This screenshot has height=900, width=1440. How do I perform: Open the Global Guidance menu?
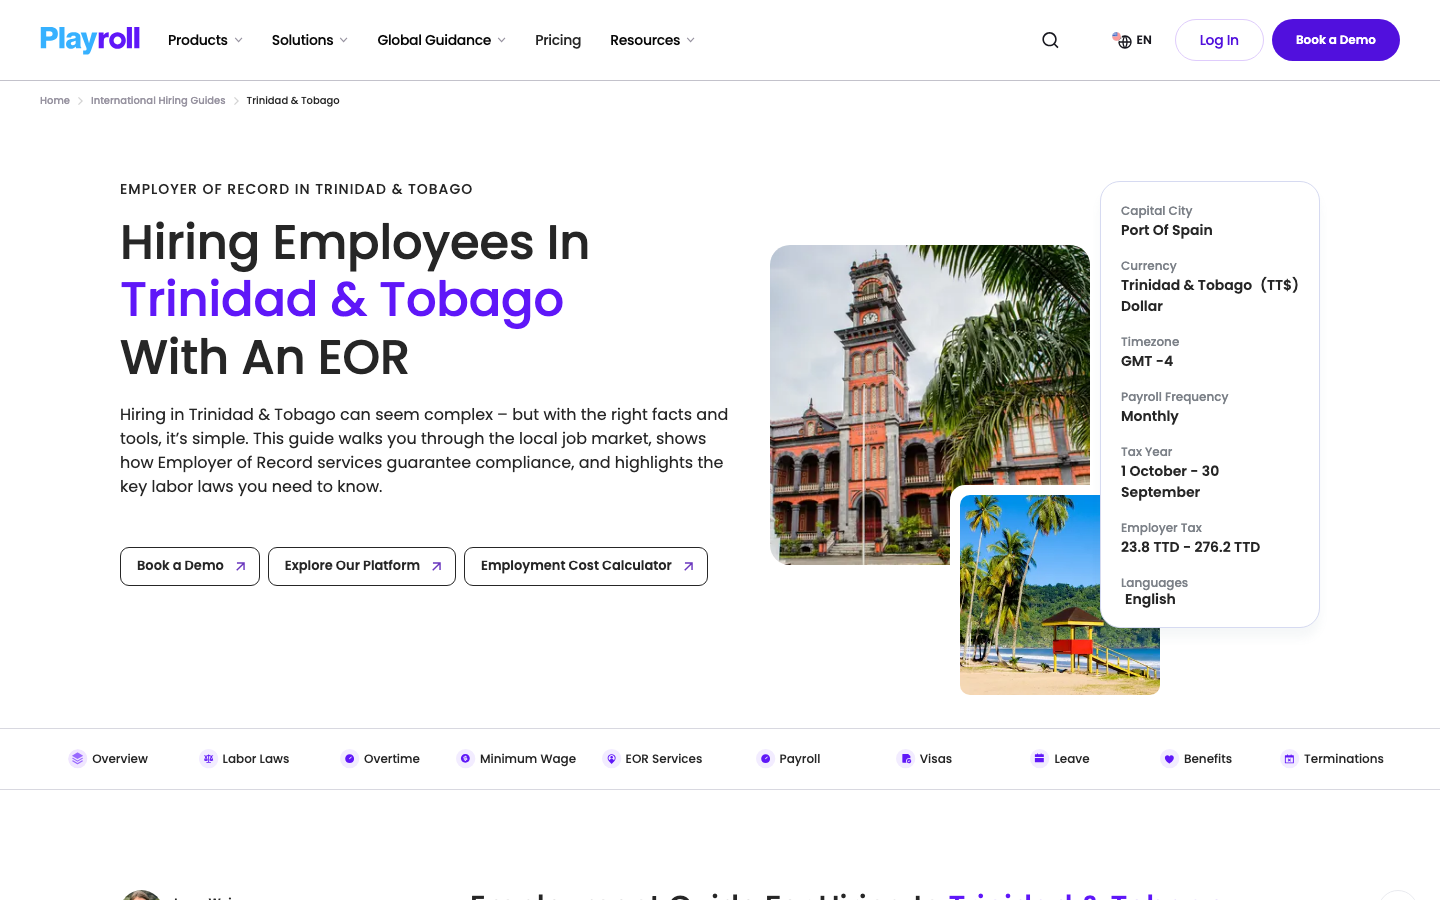pos(441,40)
